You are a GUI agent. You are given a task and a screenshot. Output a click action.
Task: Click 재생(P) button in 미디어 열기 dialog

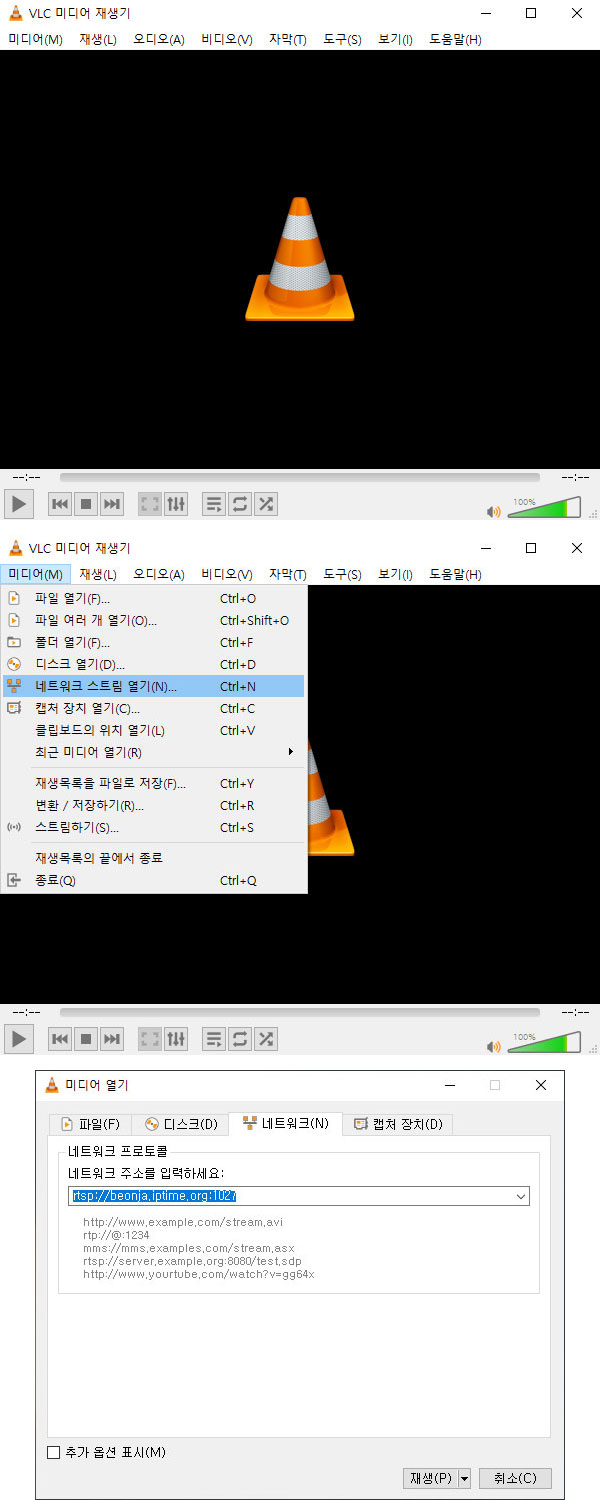click(430, 1478)
